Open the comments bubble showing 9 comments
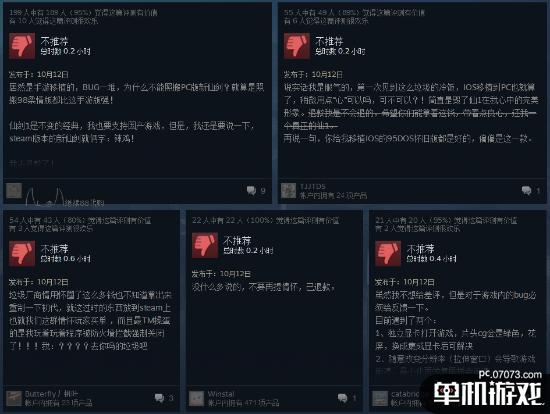Image resolution: width=550 pixels, height=414 pixels. click(x=251, y=191)
